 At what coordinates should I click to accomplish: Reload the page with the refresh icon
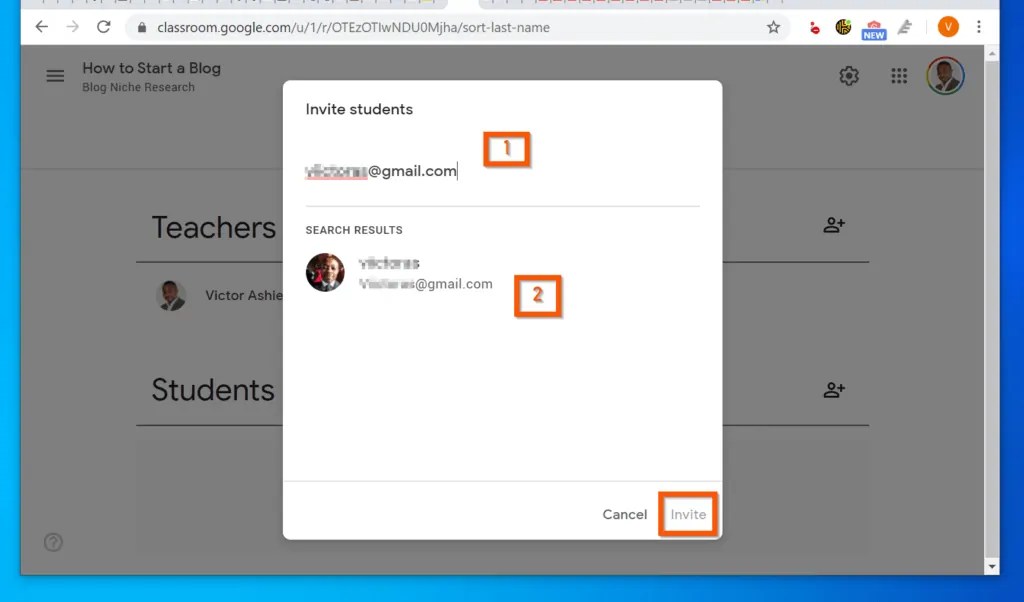104,28
